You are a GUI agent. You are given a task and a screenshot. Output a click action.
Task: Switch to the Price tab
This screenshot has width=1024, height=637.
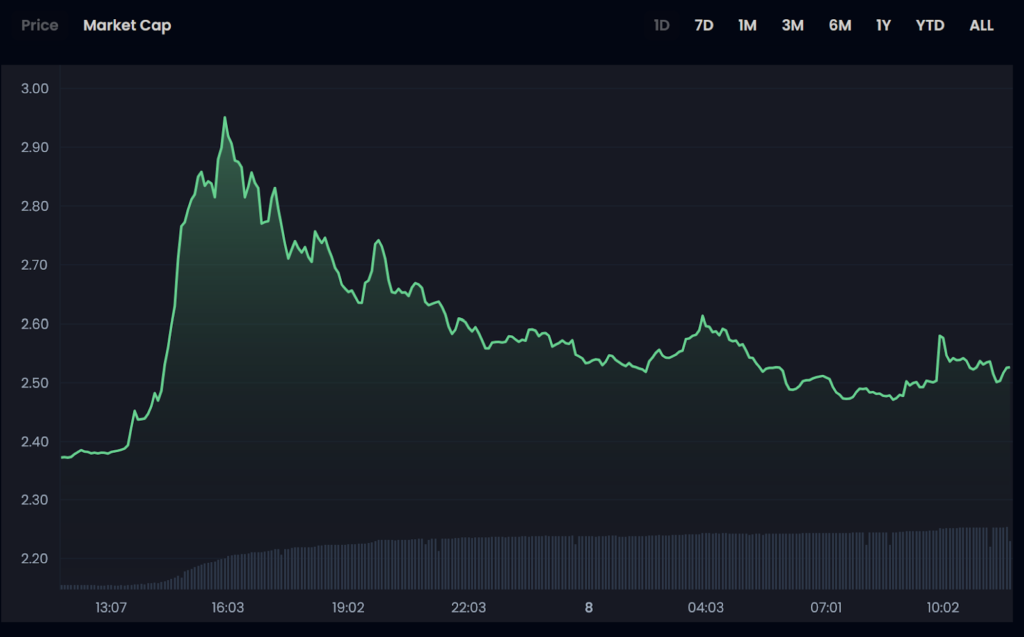[40, 25]
